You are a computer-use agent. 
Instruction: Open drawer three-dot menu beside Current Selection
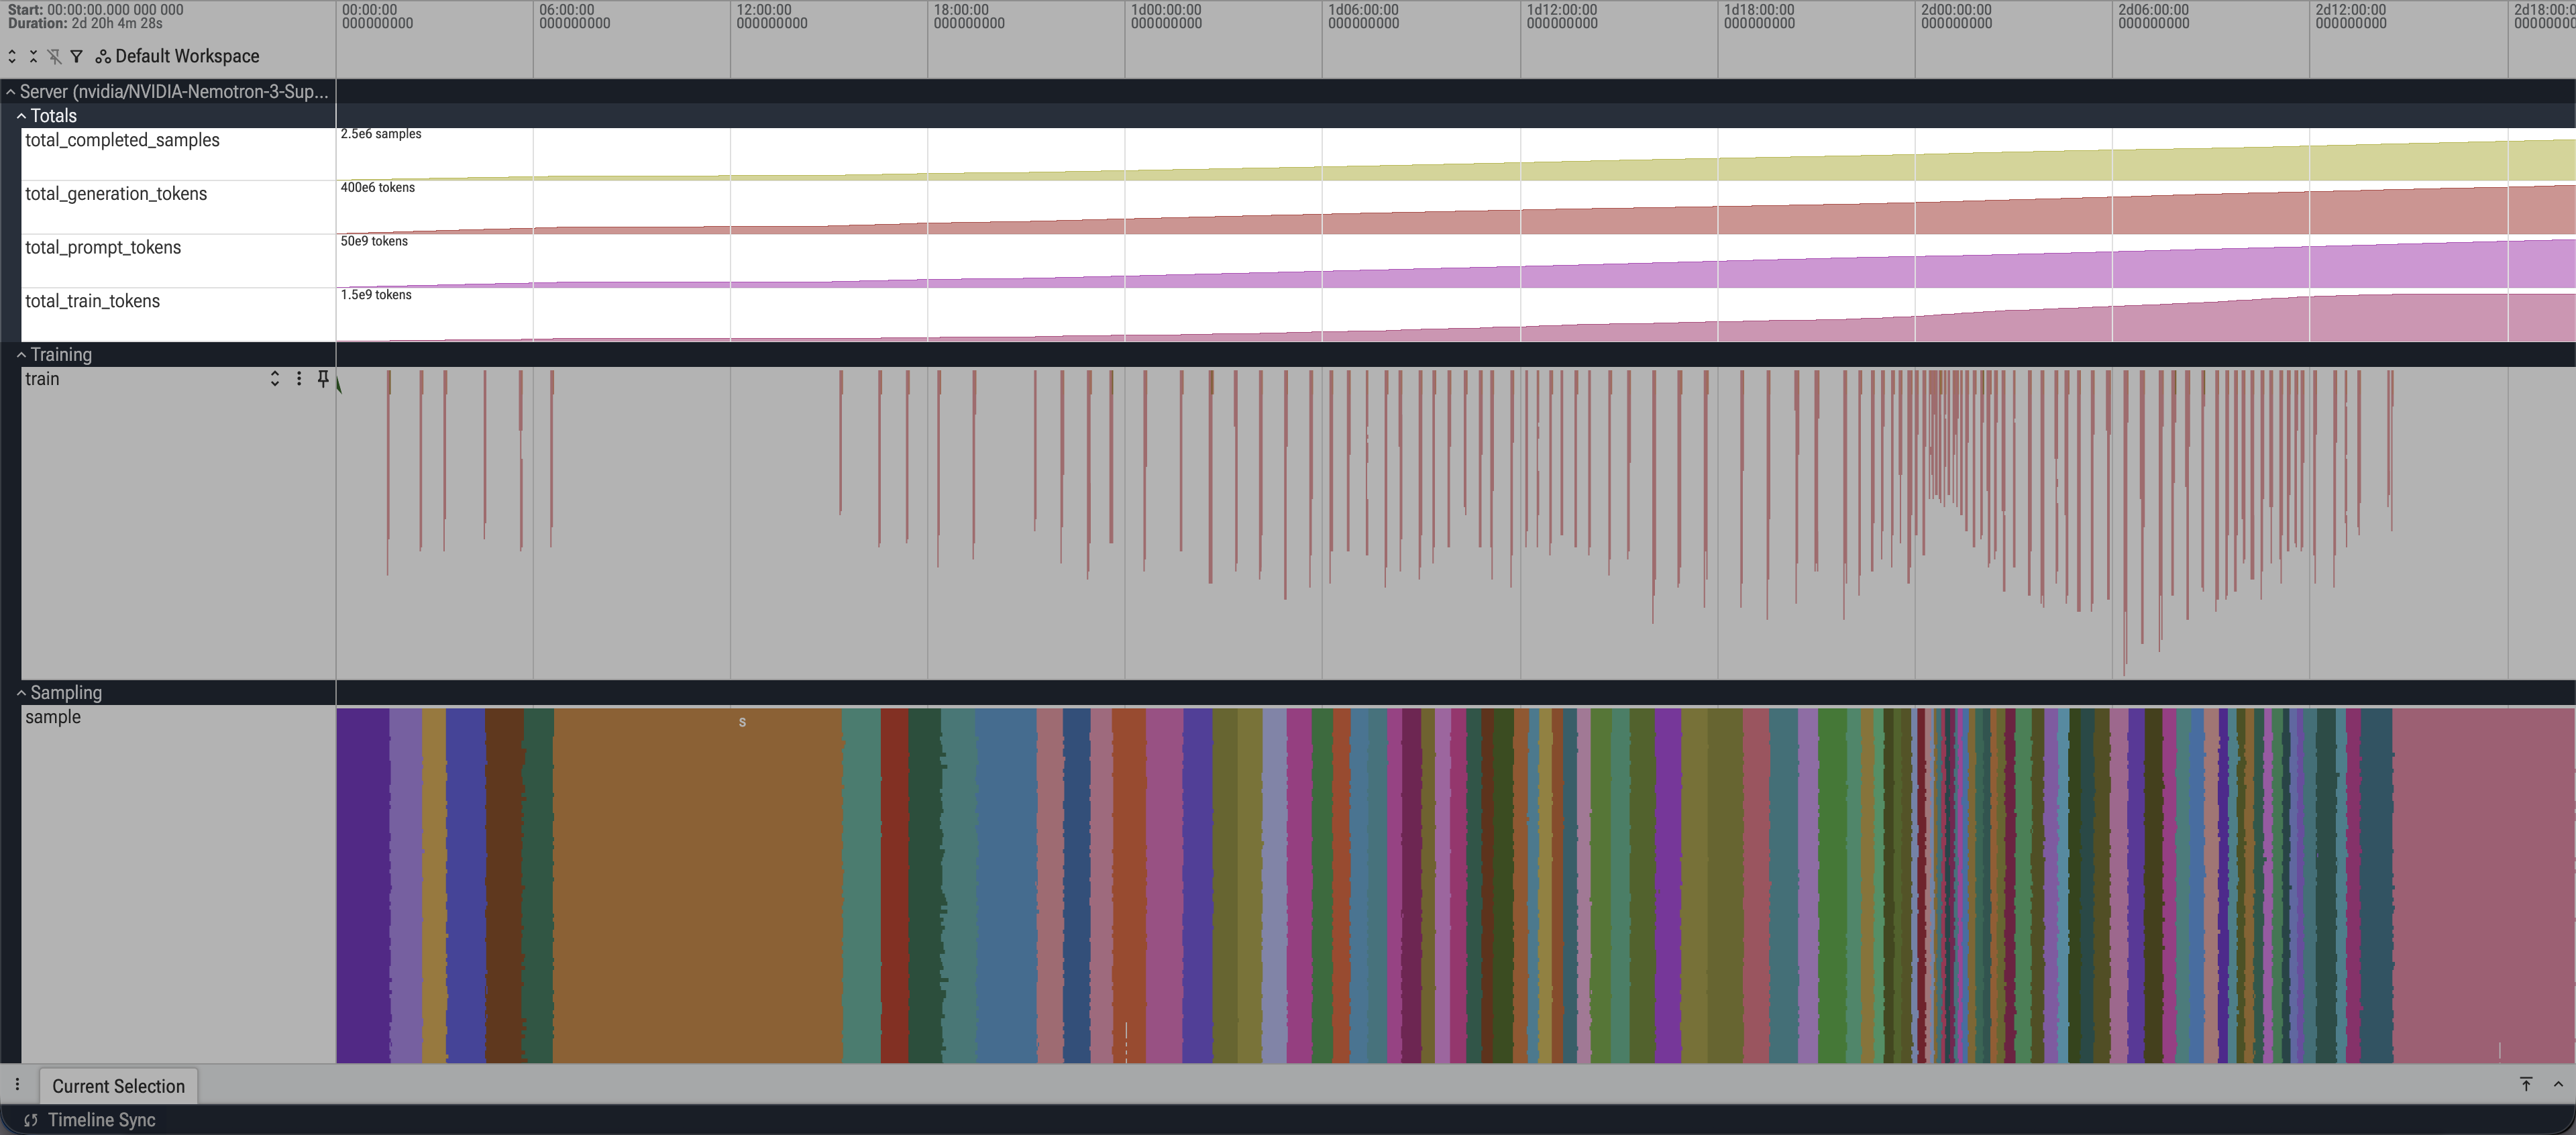click(x=17, y=1085)
